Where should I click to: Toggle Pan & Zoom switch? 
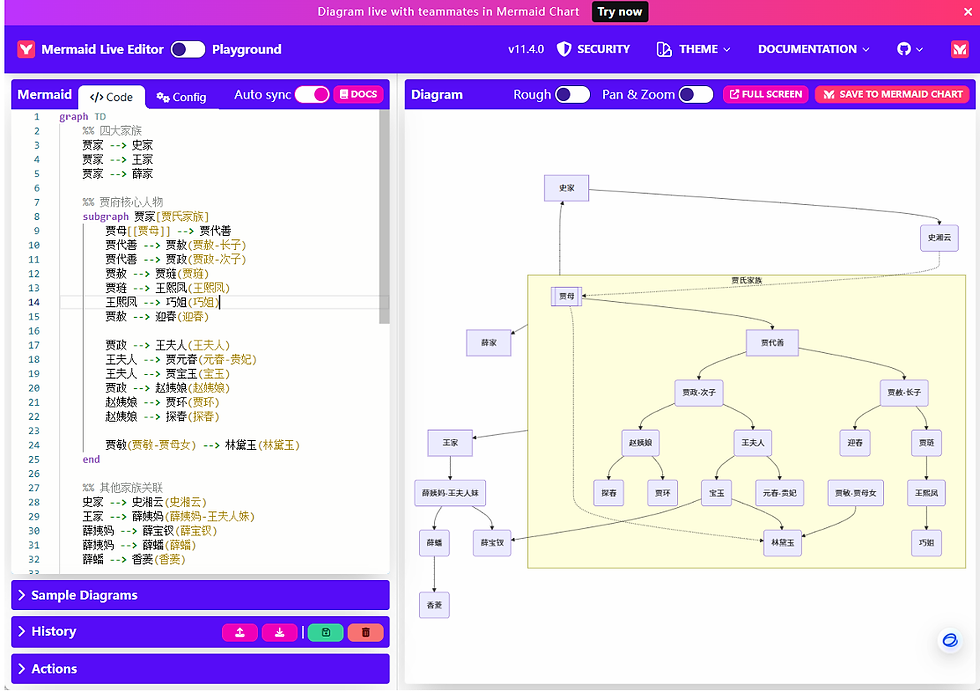[x=696, y=94]
